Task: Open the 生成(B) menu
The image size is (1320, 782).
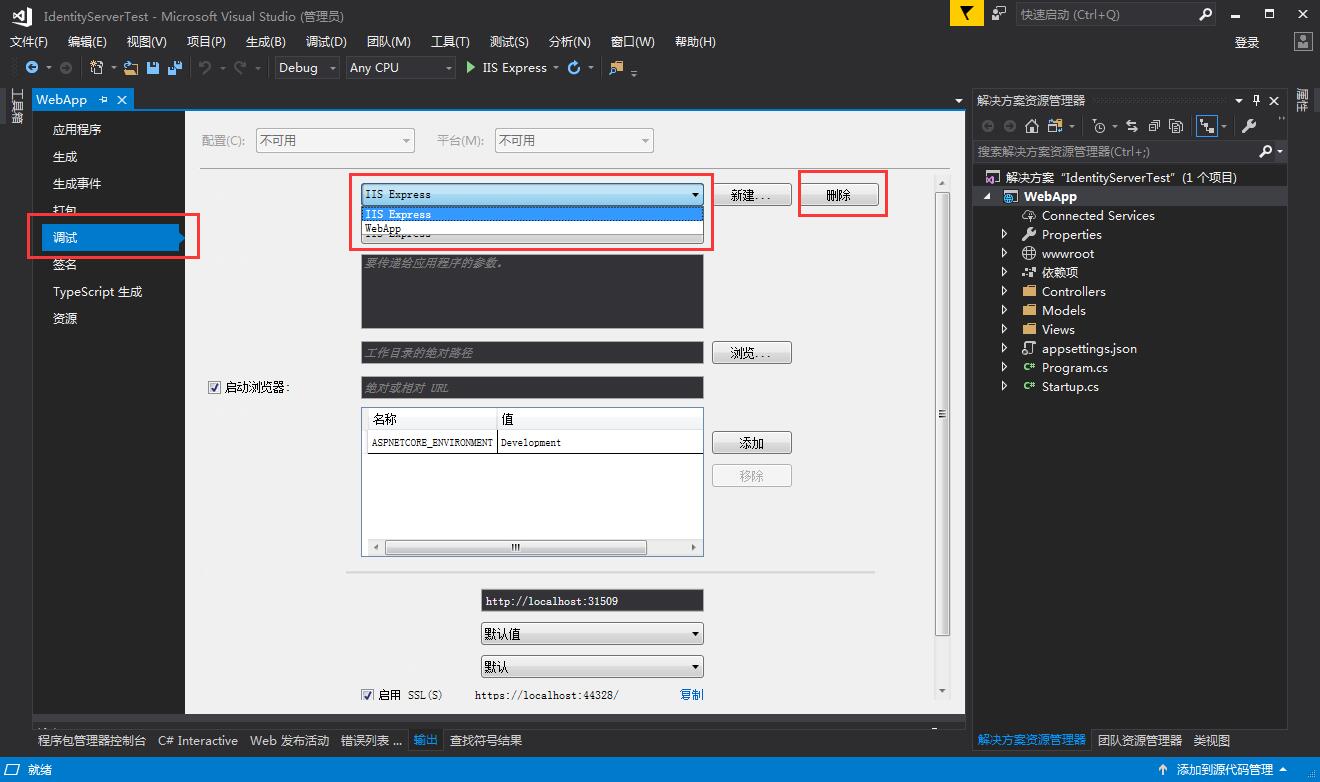Action: [265, 42]
